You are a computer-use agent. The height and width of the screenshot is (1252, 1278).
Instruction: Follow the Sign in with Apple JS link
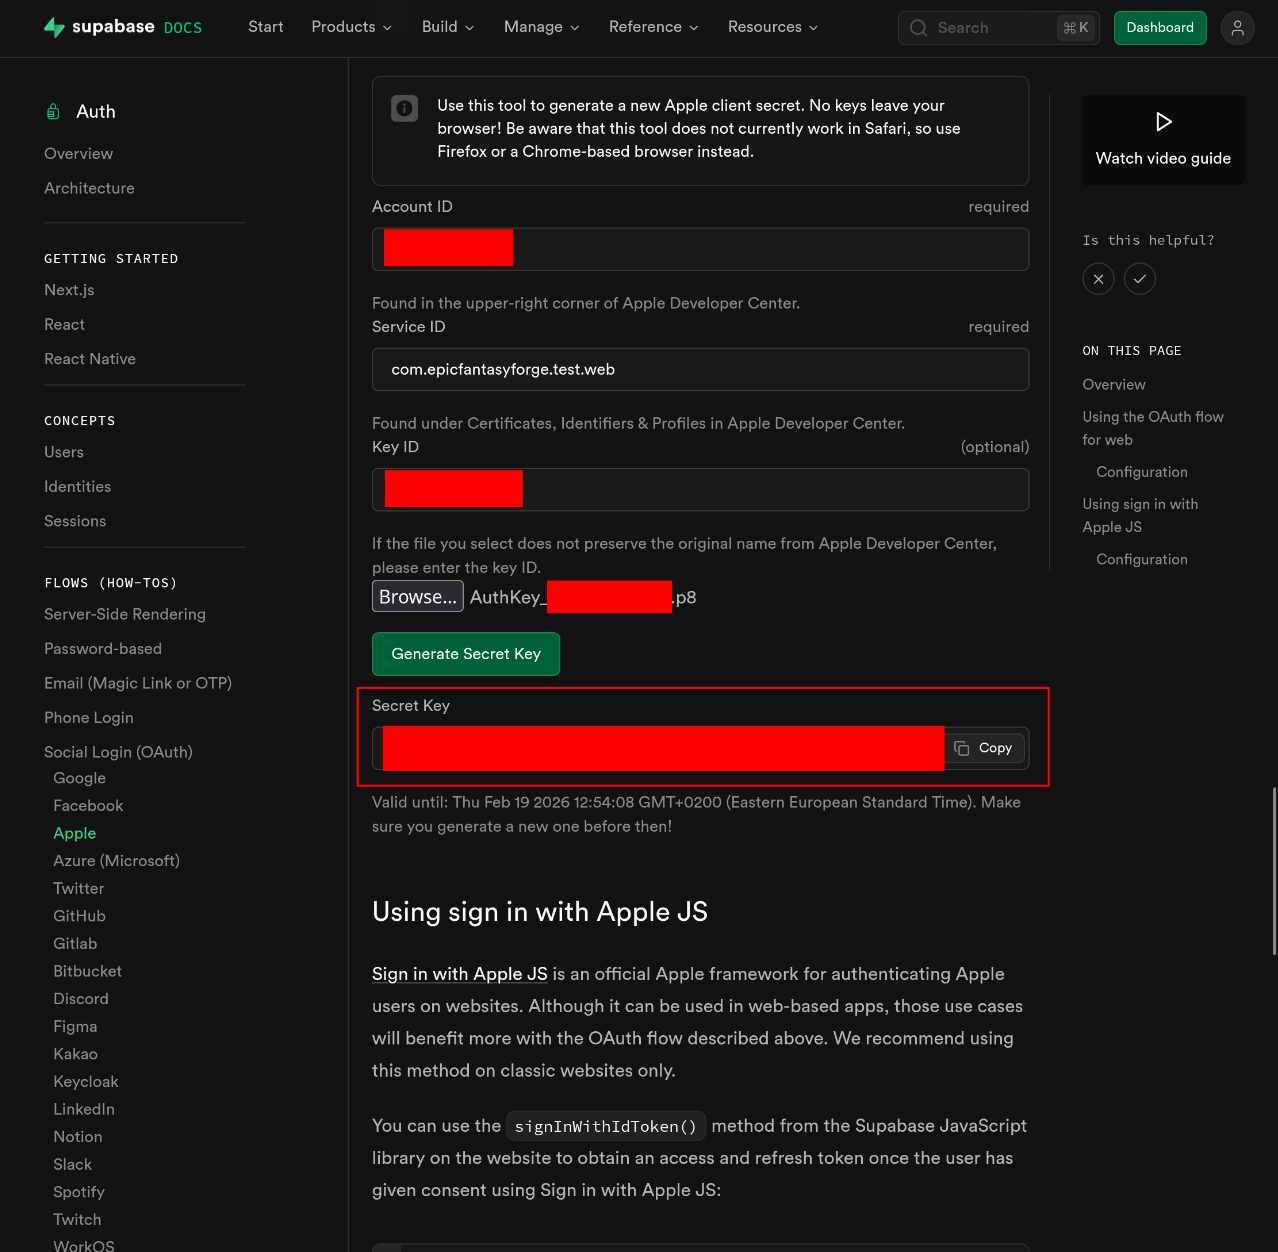coord(459,974)
